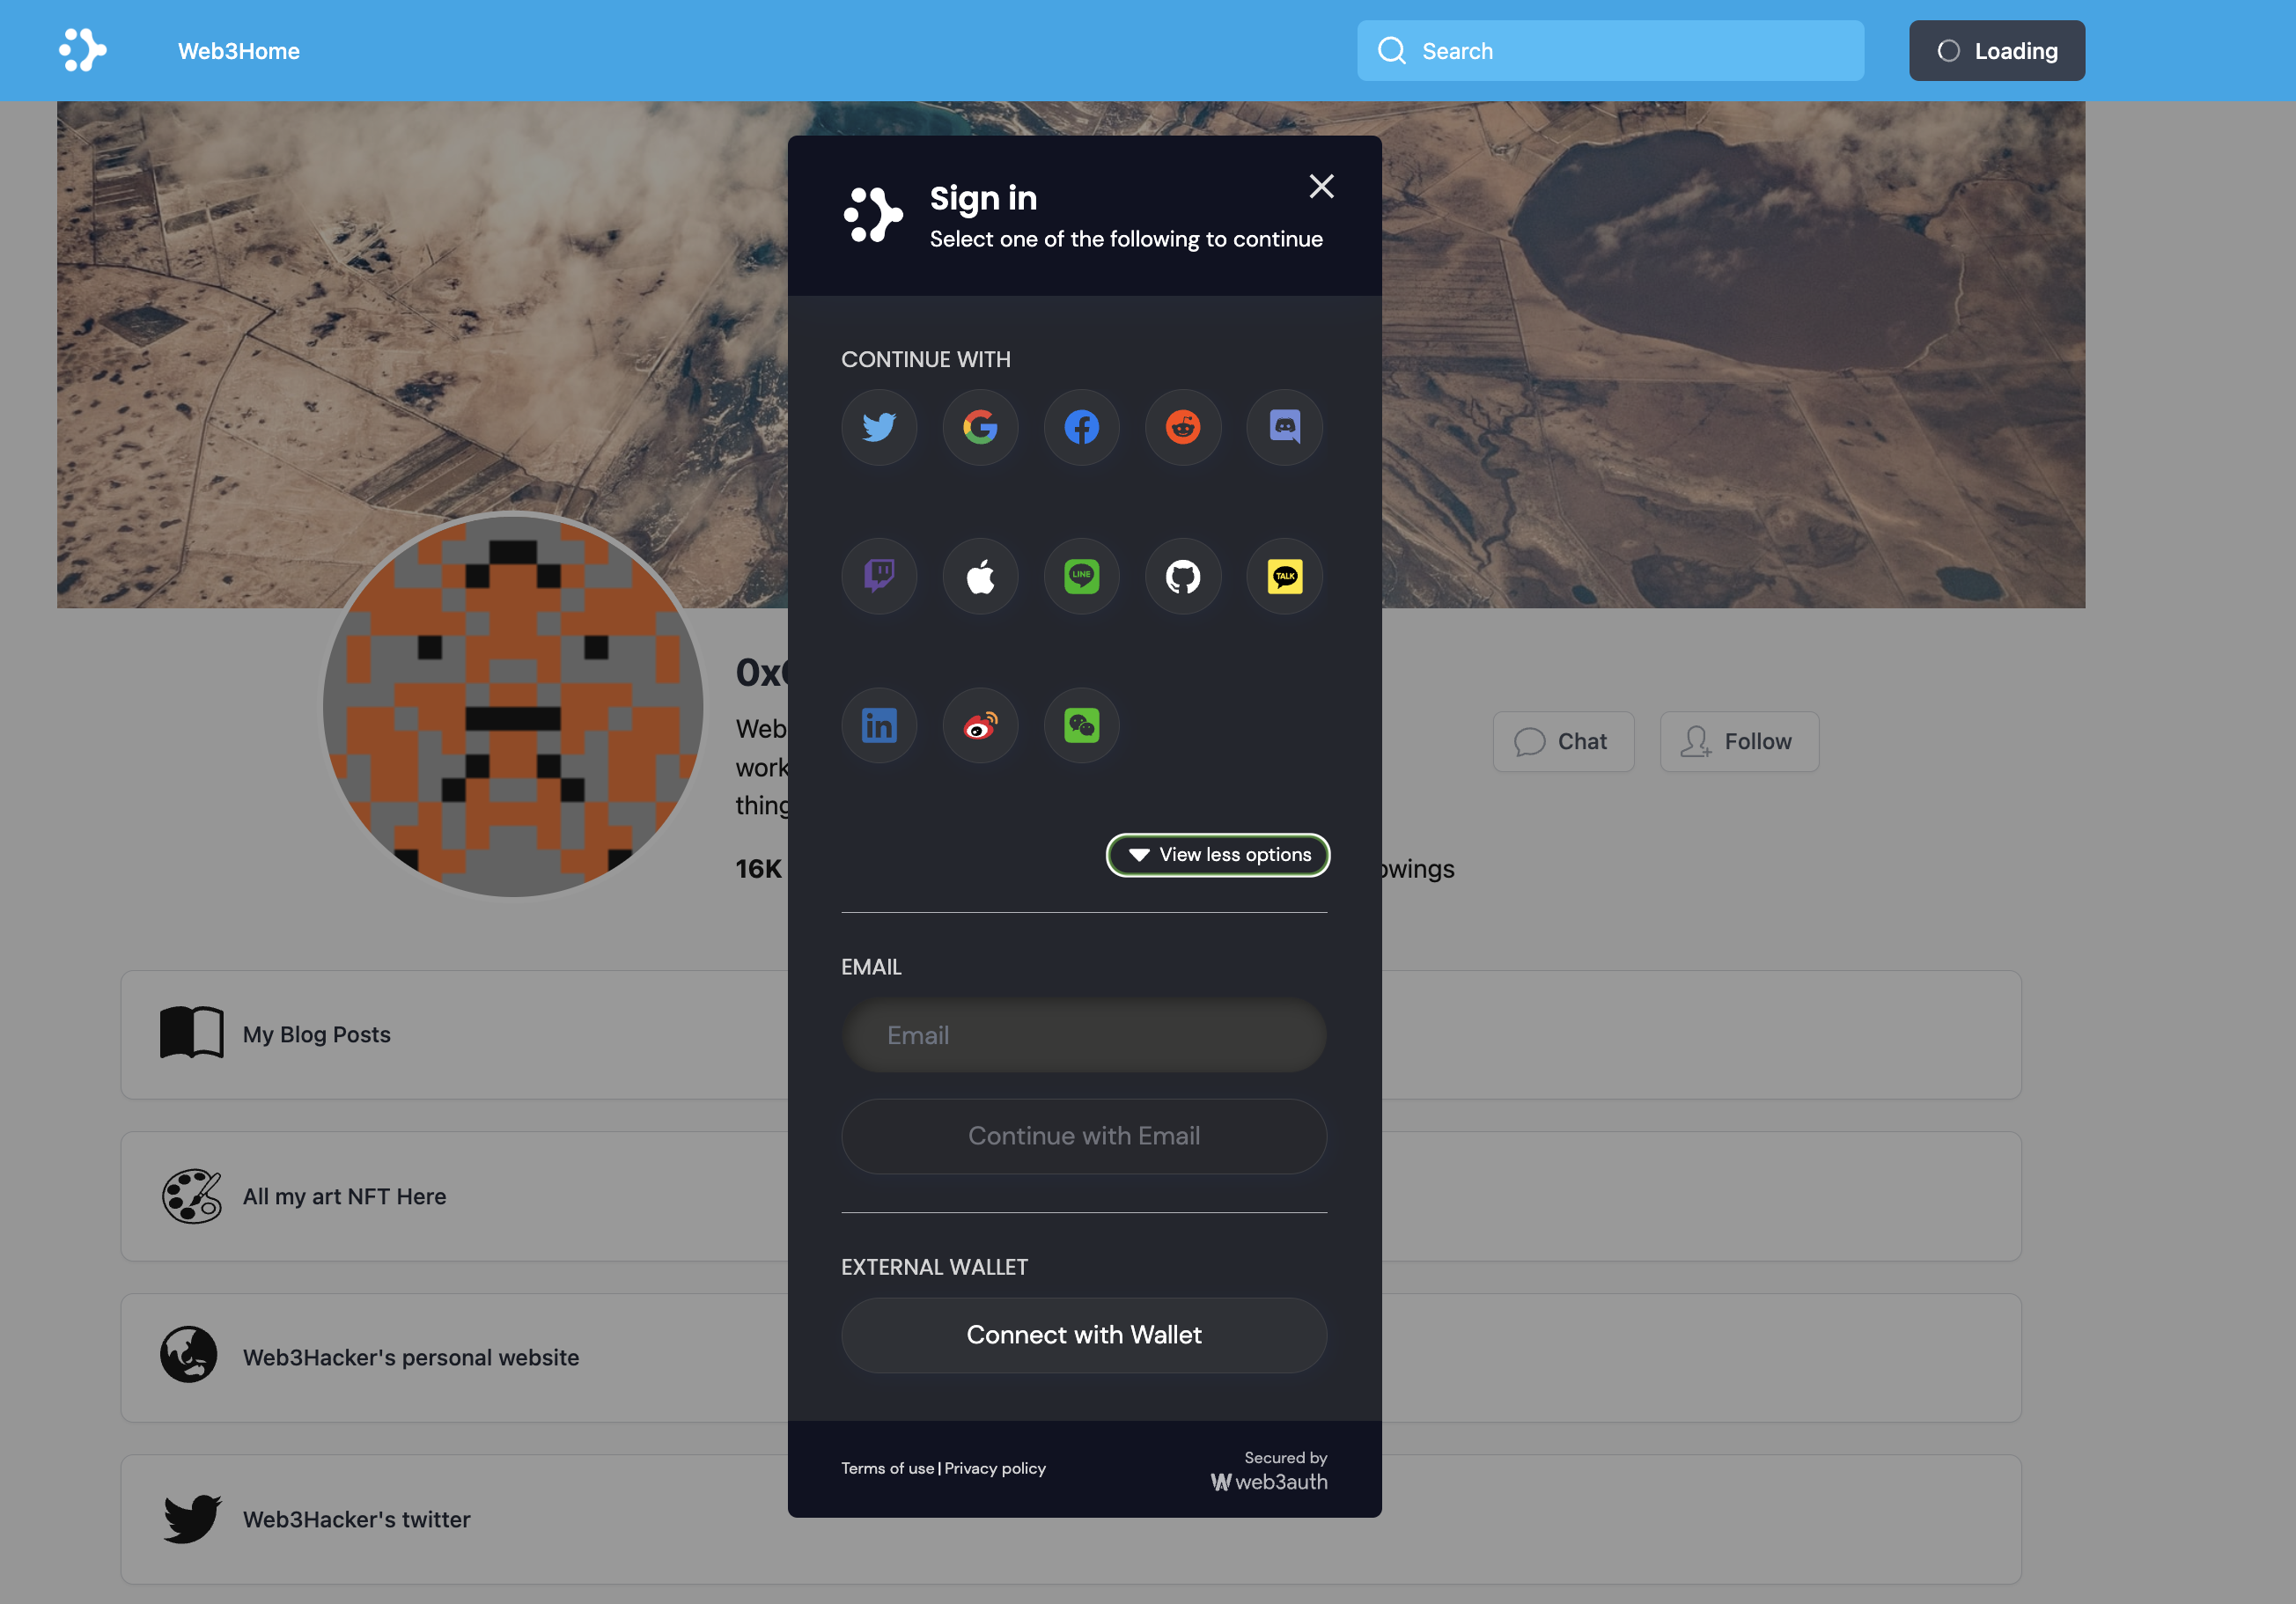Continue with the Facebook icon
Screen dimensions: 2296x1604
[1081, 427]
